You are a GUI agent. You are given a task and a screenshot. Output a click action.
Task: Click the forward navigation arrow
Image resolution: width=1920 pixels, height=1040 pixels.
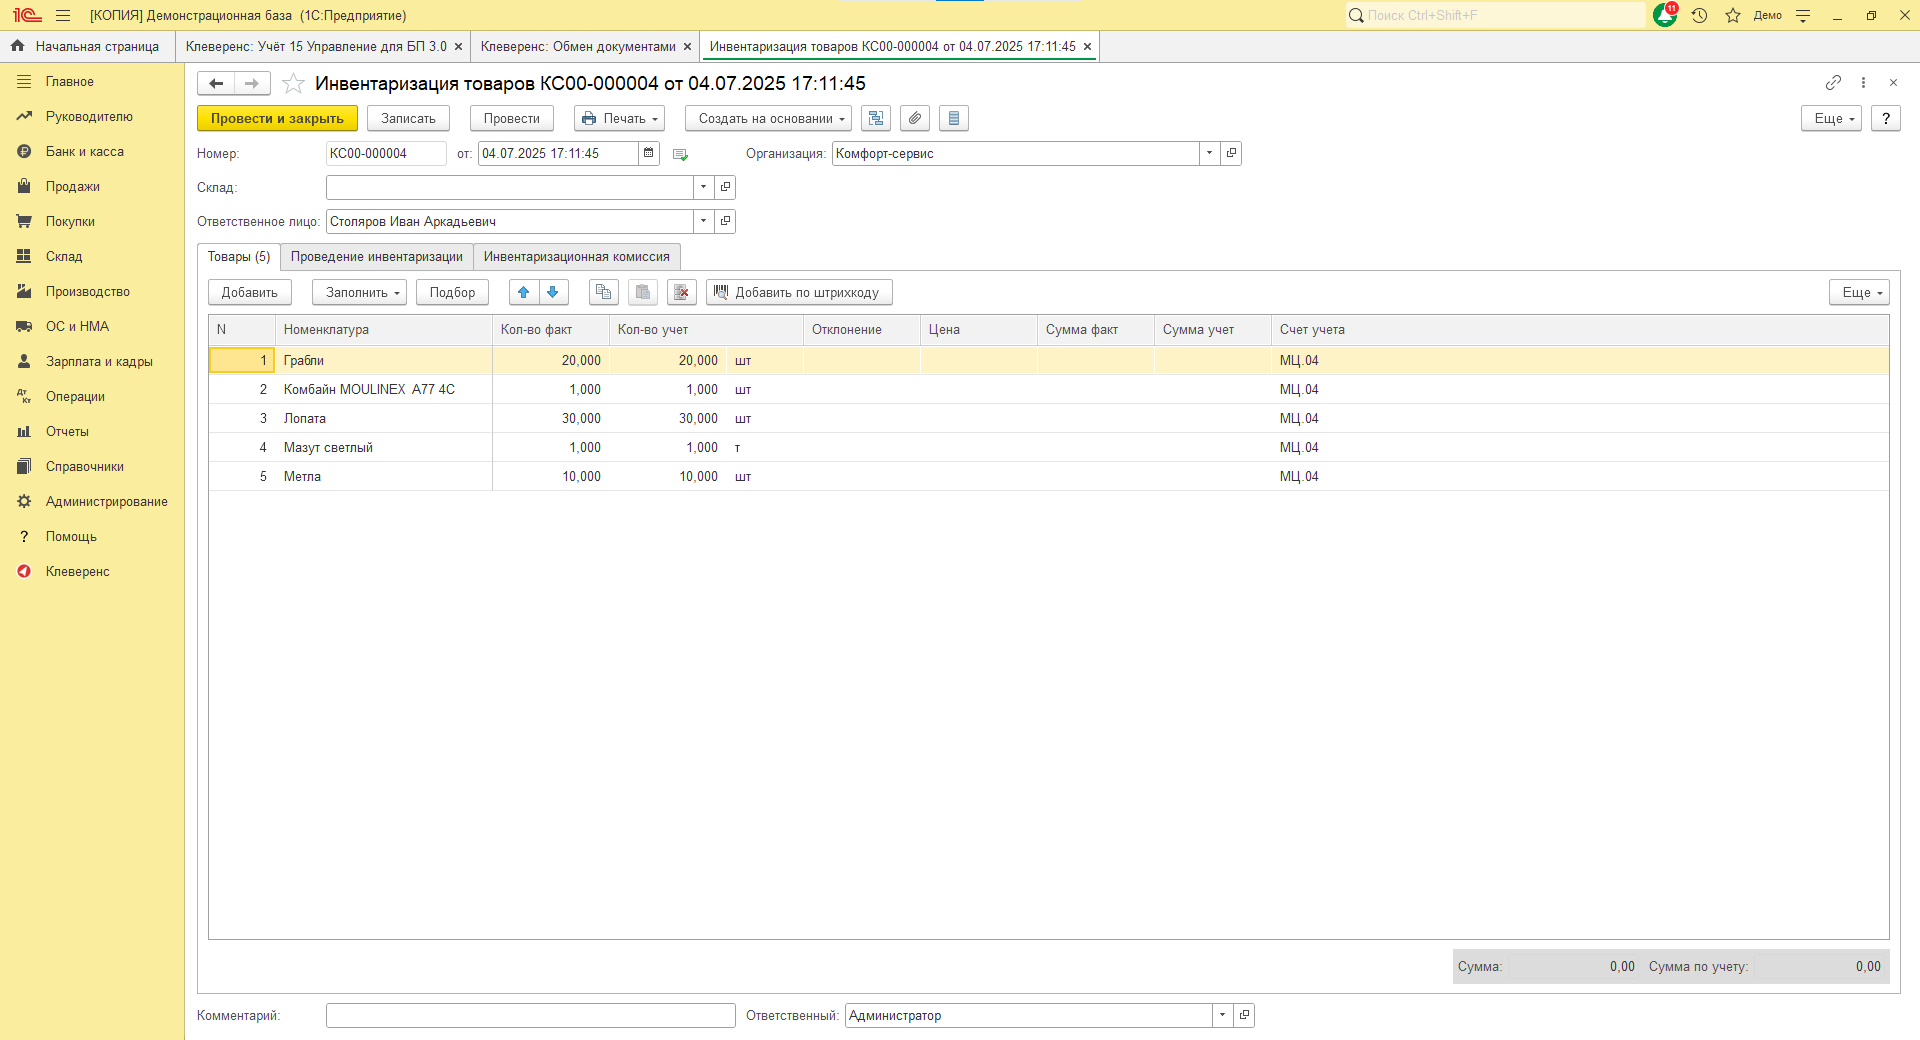(252, 83)
